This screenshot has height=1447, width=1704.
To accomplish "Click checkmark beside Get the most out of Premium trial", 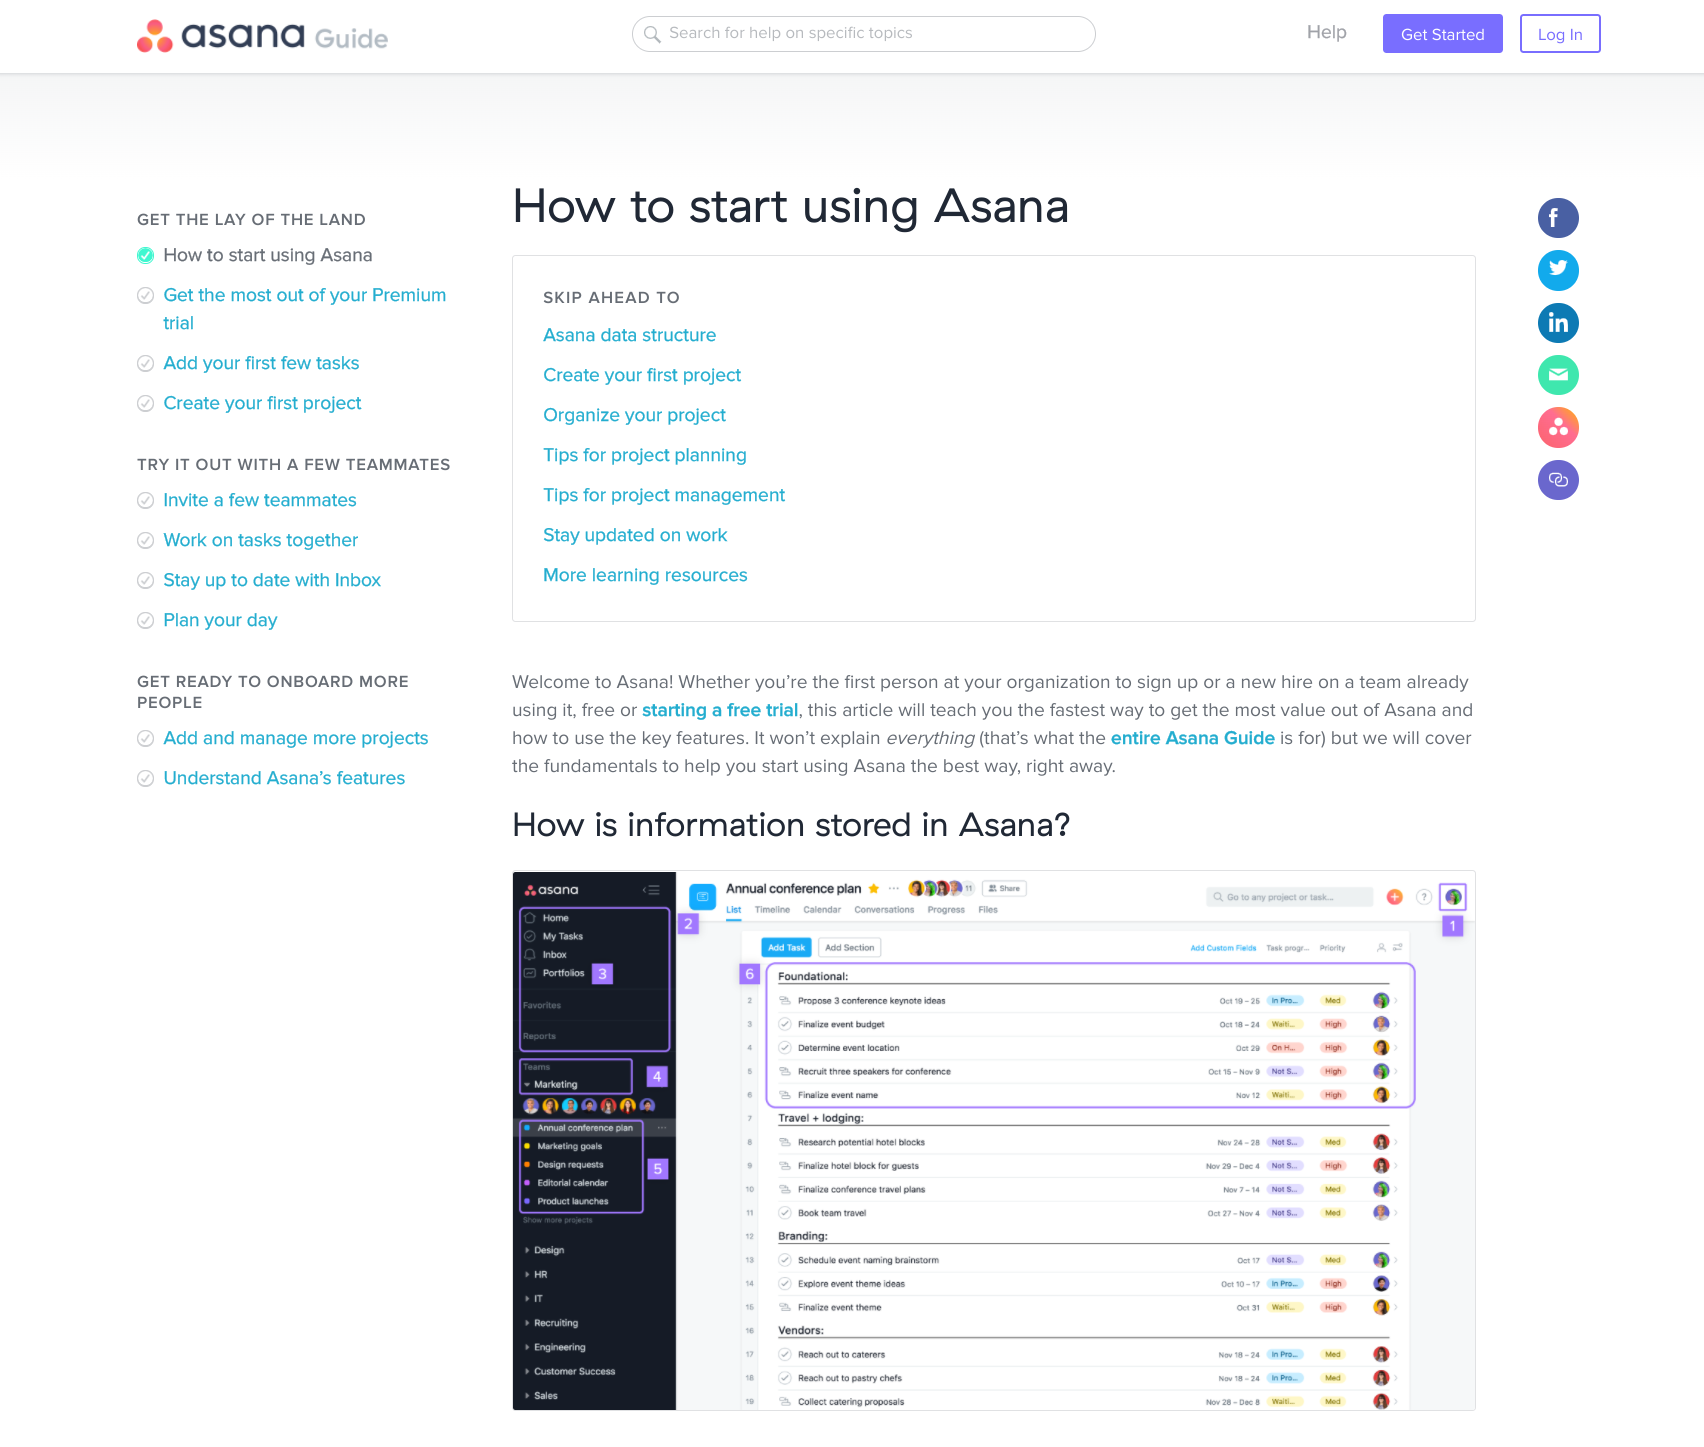I will [x=145, y=295].
